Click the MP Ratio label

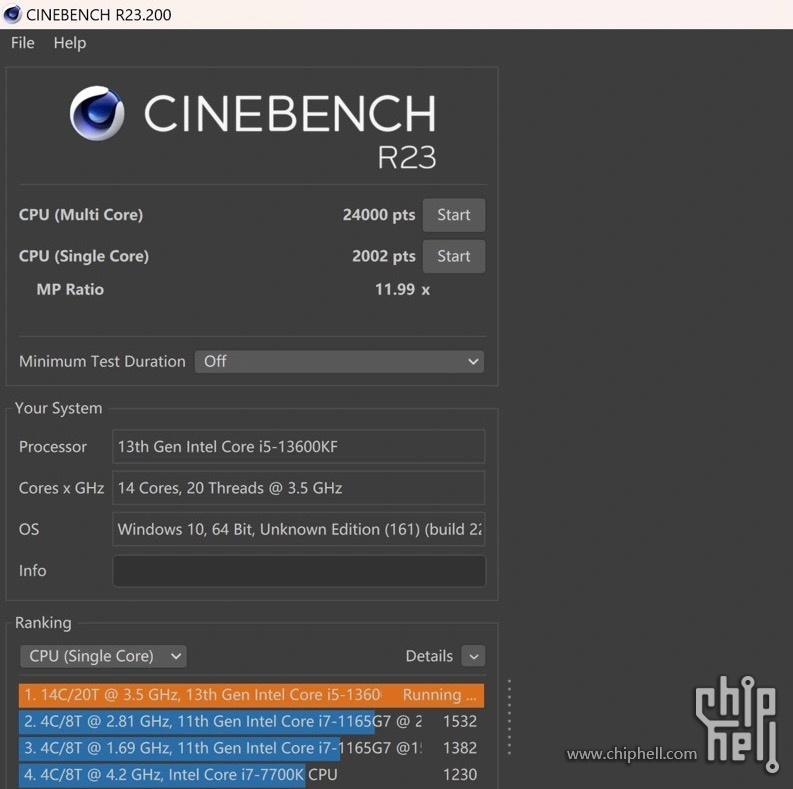click(x=70, y=290)
